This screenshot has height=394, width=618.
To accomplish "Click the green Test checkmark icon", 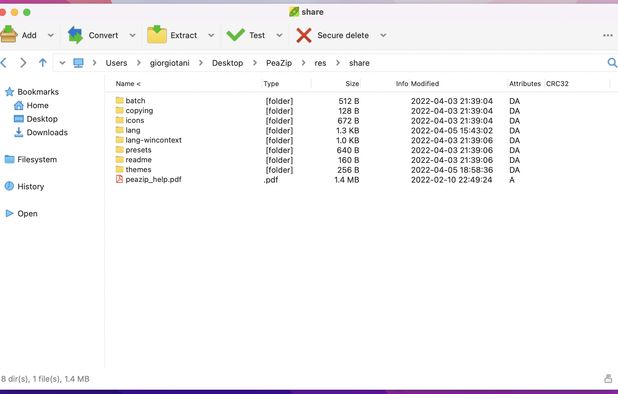I will click(235, 35).
